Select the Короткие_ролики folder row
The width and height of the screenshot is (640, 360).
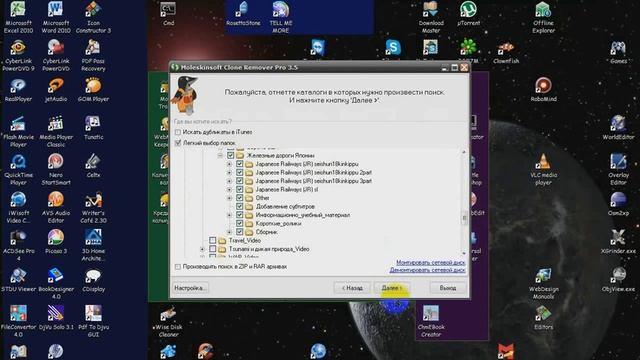(x=278, y=223)
